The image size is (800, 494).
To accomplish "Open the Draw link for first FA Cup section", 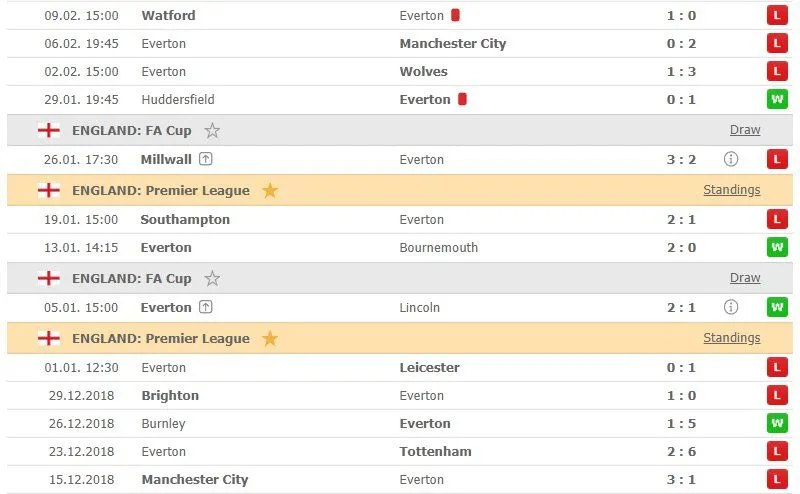I will 745,130.
